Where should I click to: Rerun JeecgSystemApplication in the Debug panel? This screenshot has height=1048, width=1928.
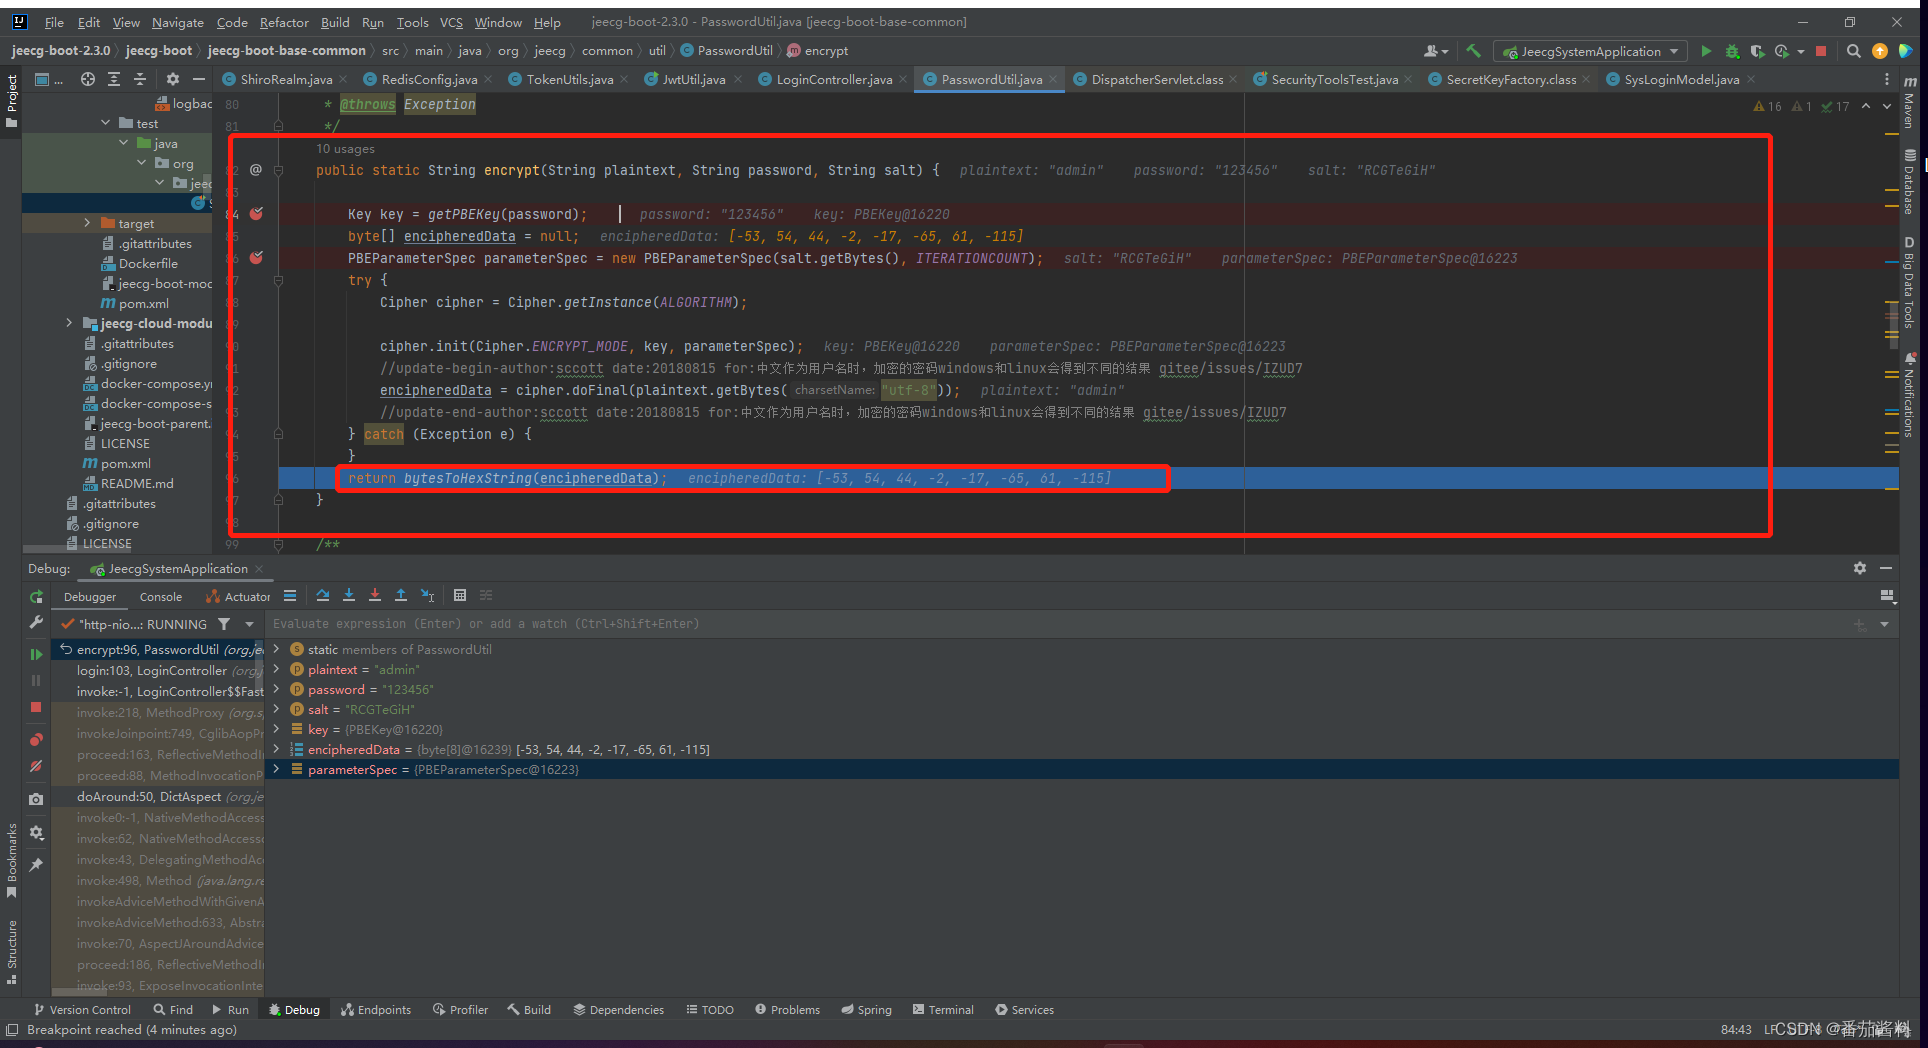[x=36, y=597]
